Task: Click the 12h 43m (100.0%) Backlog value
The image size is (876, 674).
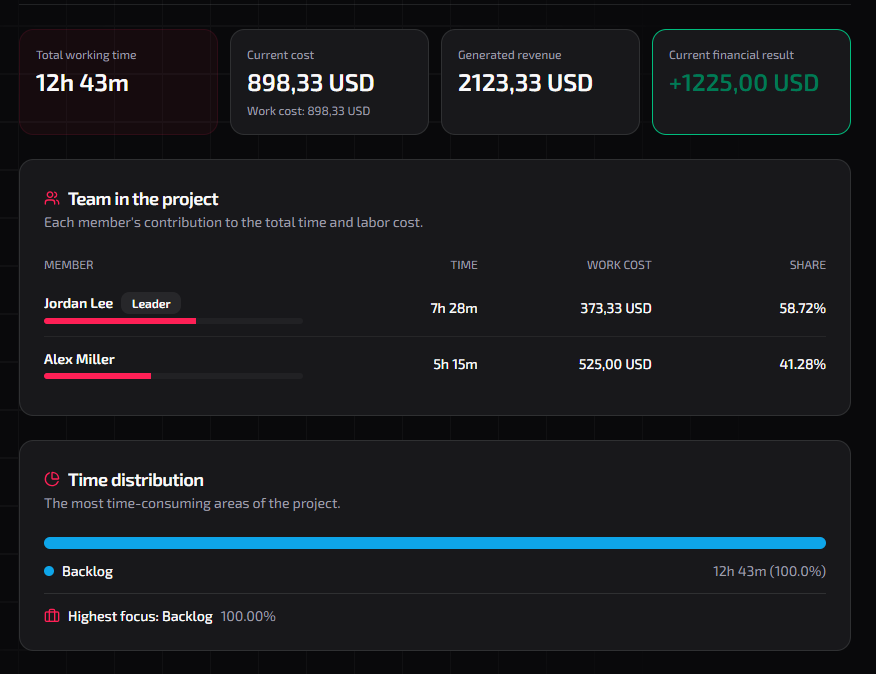Action: click(769, 571)
